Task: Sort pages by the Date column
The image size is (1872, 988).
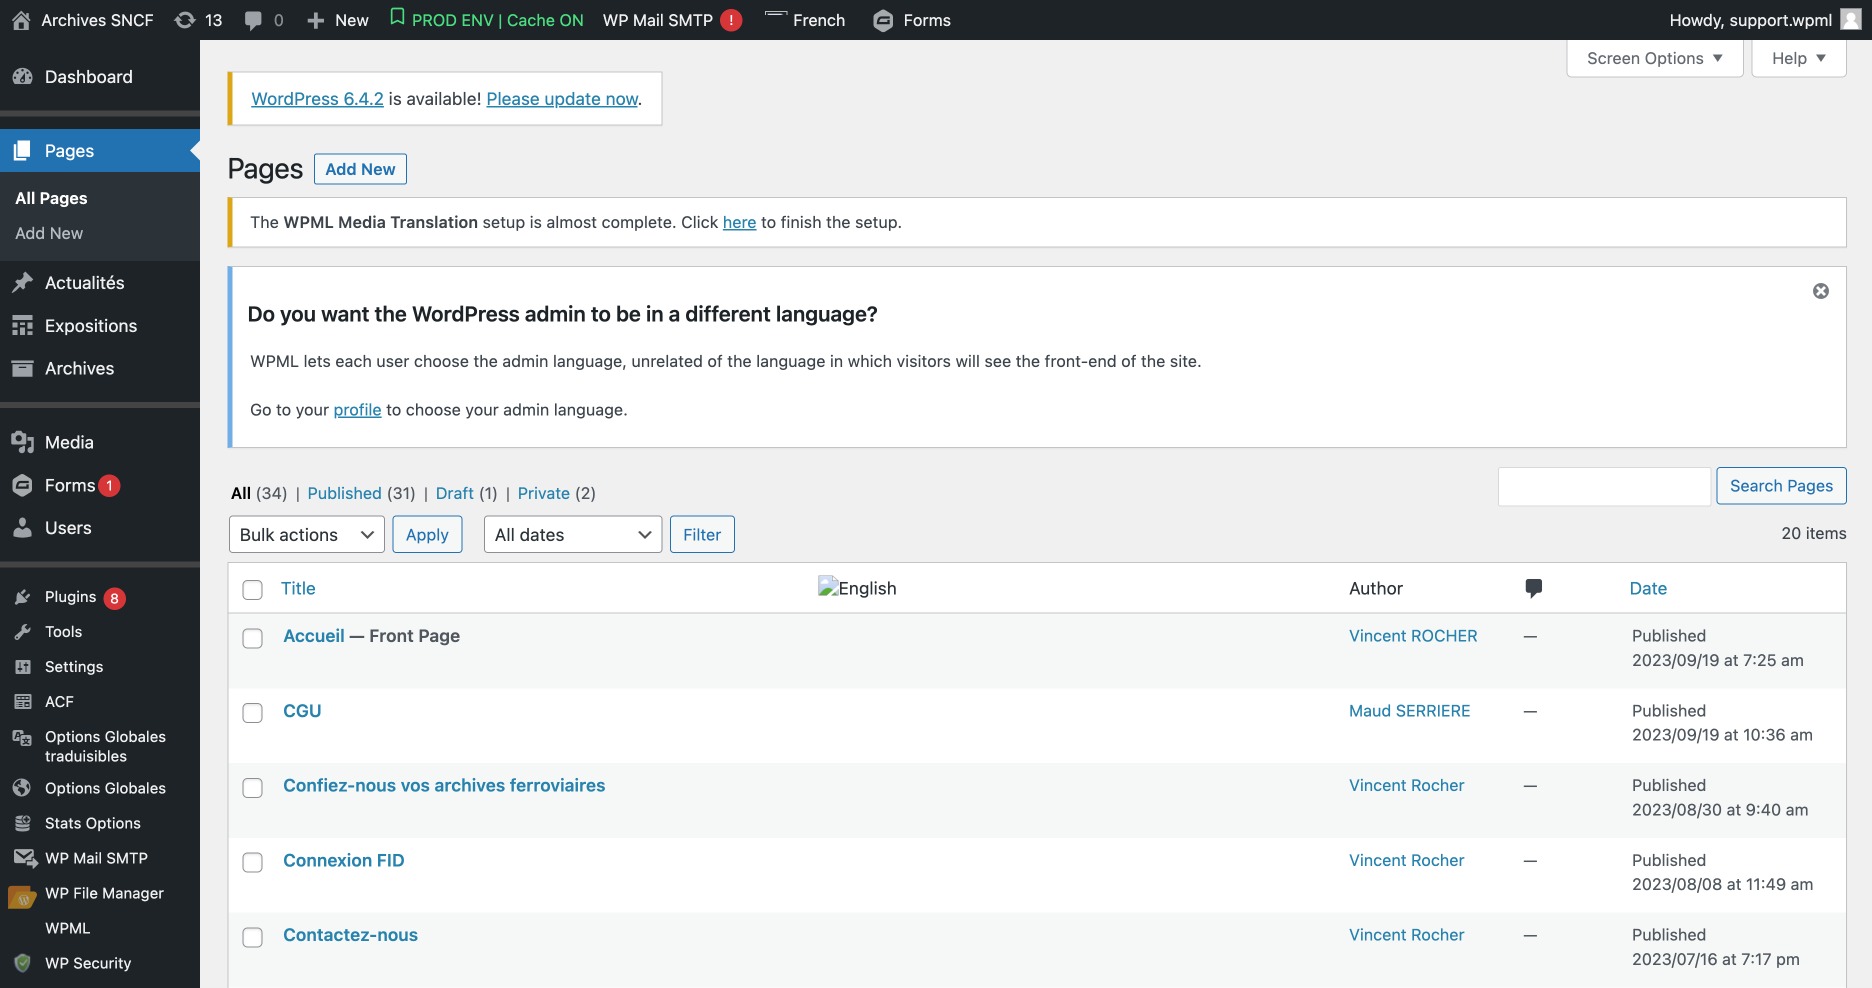Action: pos(1648,588)
